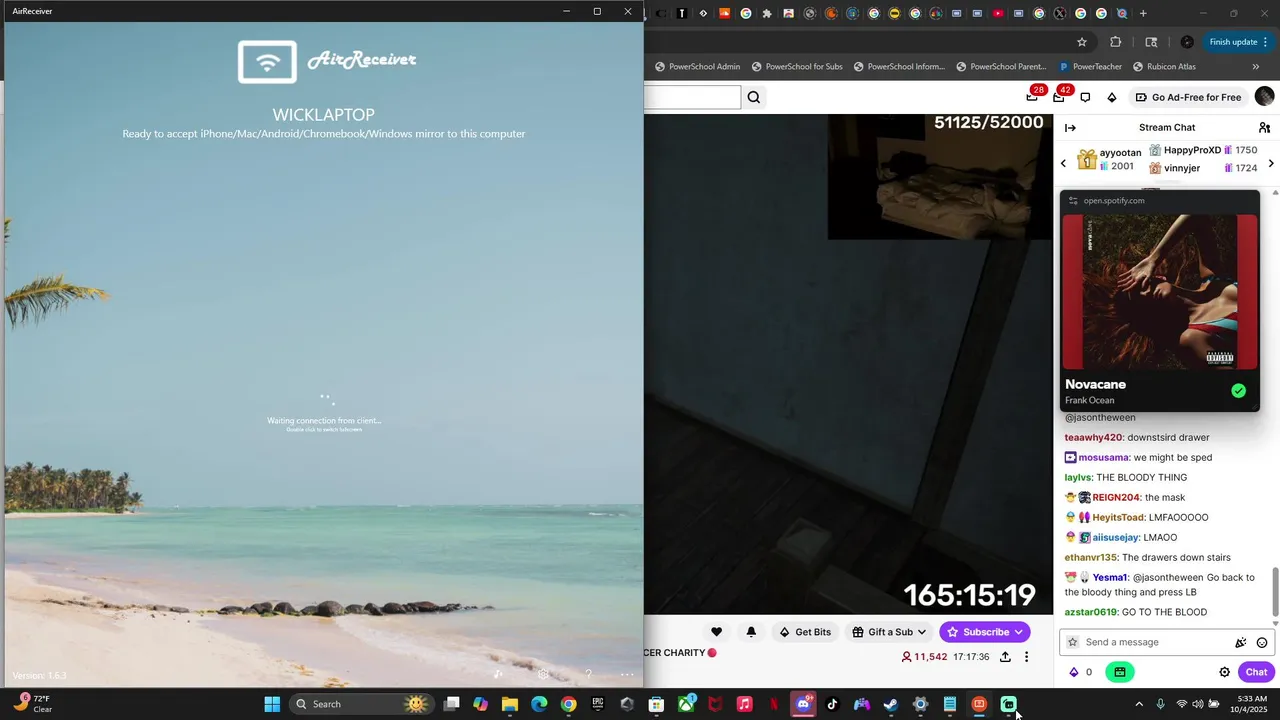Click the celebration party icon in chat input

pyautogui.click(x=1241, y=642)
